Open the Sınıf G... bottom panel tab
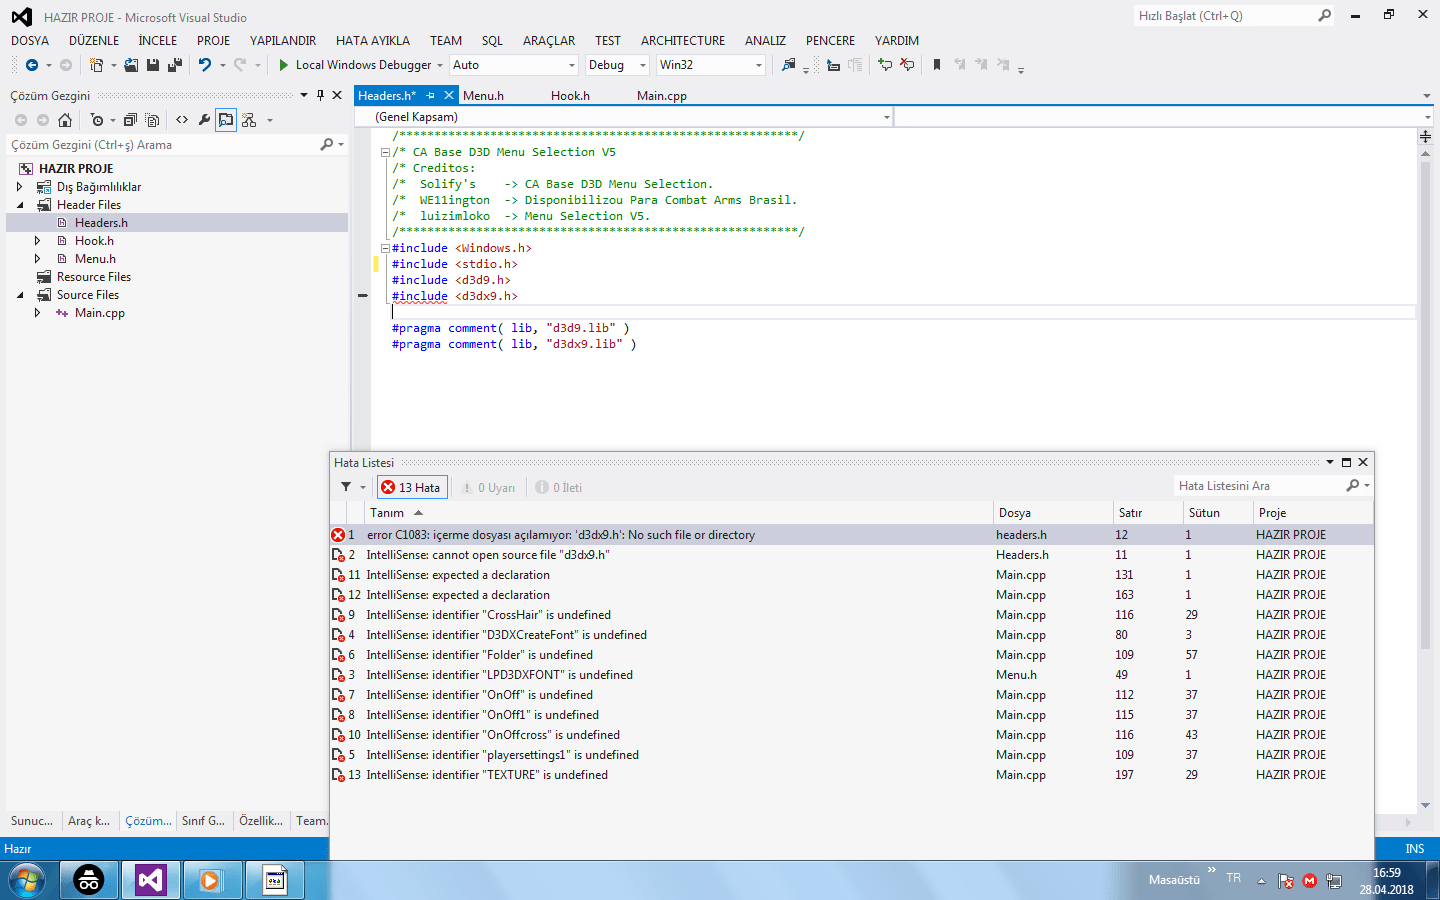The height and width of the screenshot is (900, 1440). 203,821
